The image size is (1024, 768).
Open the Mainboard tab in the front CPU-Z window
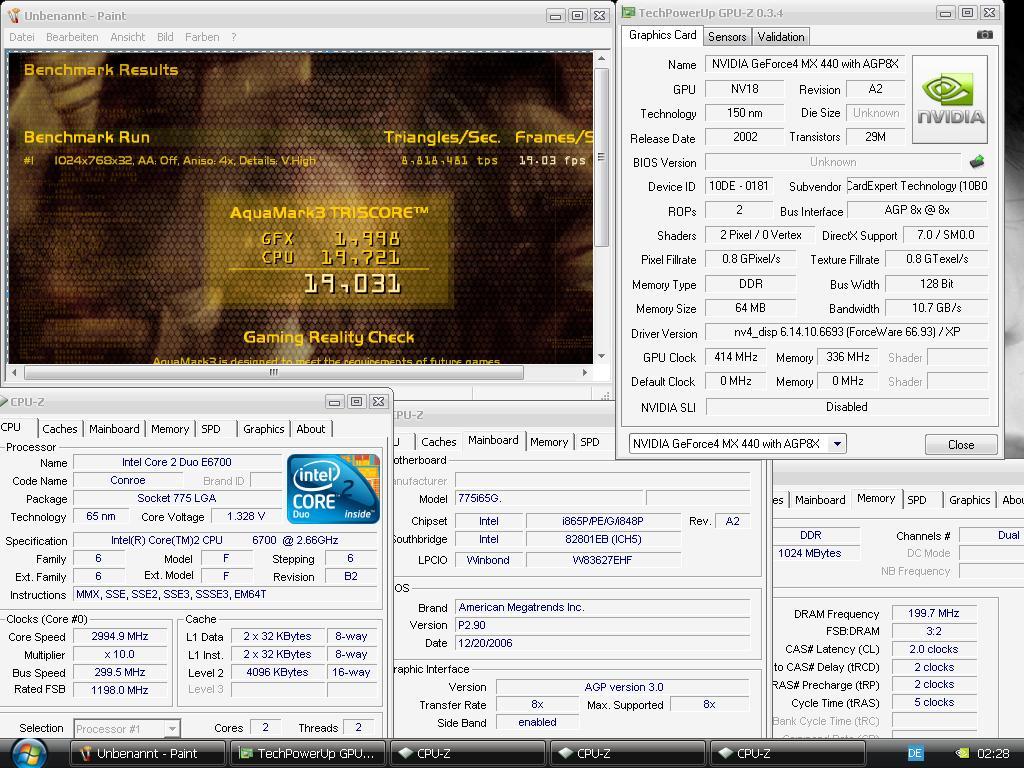(114, 429)
